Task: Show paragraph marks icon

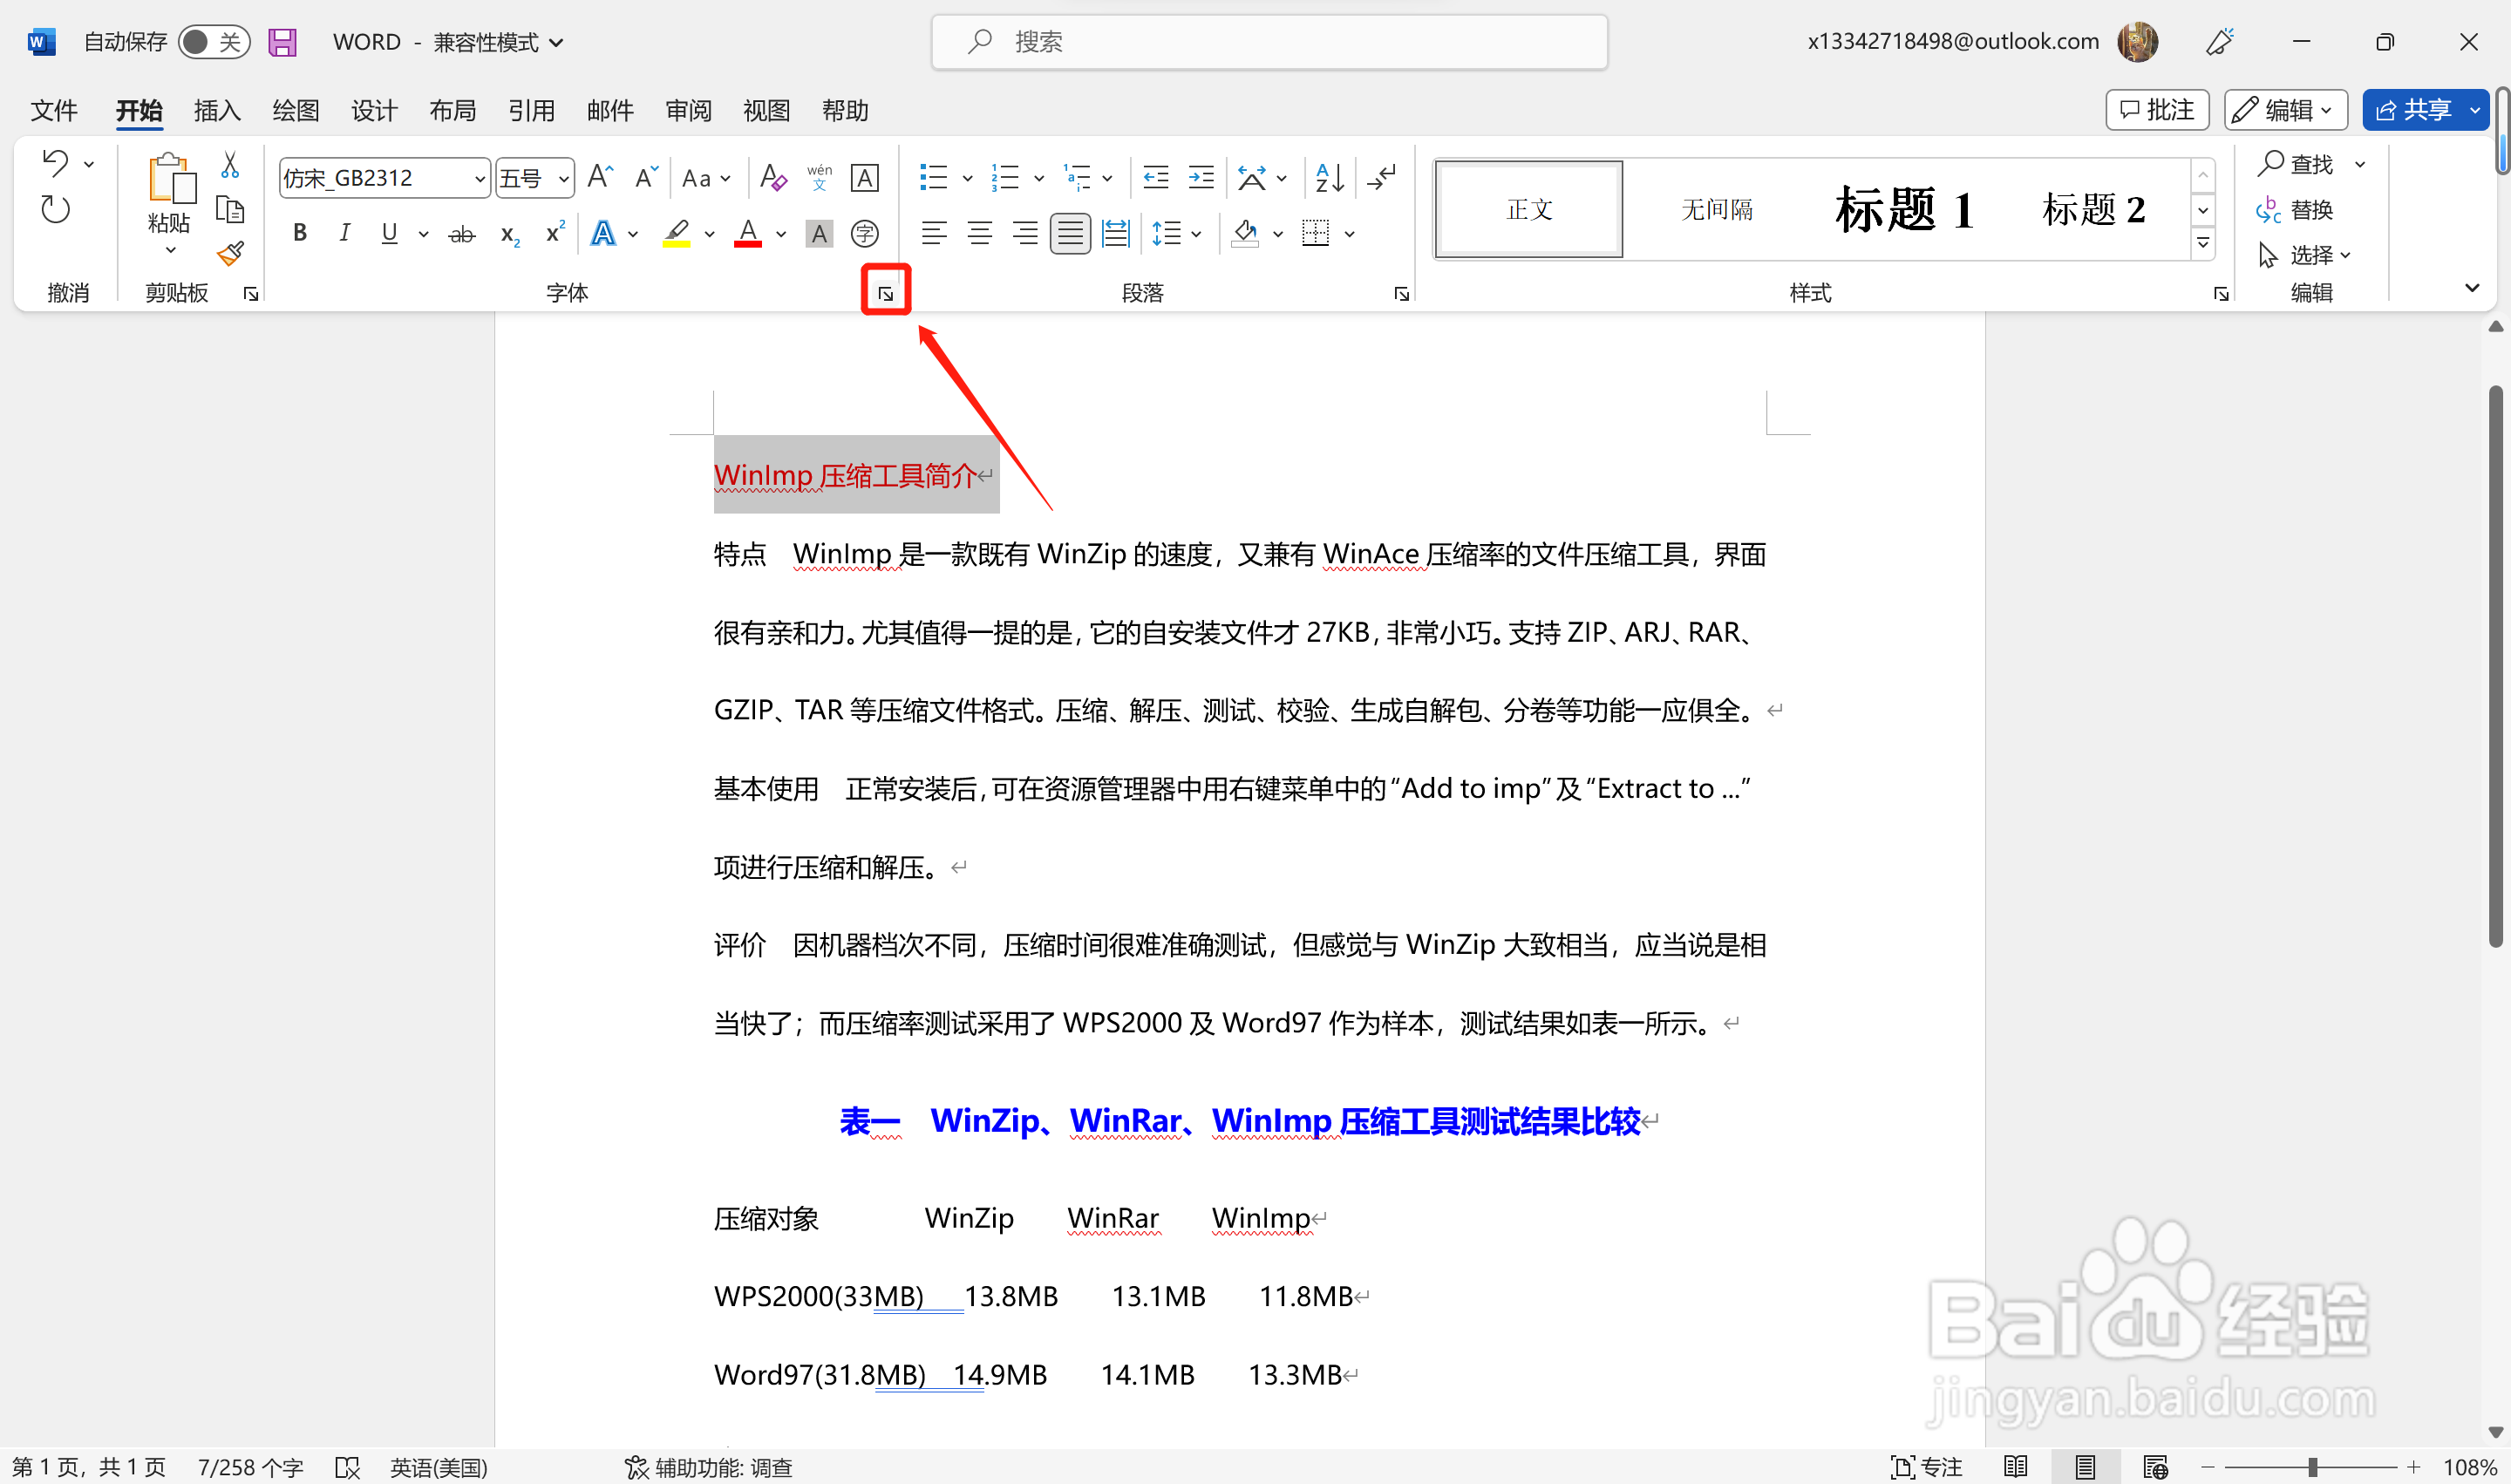Action: [x=1382, y=178]
